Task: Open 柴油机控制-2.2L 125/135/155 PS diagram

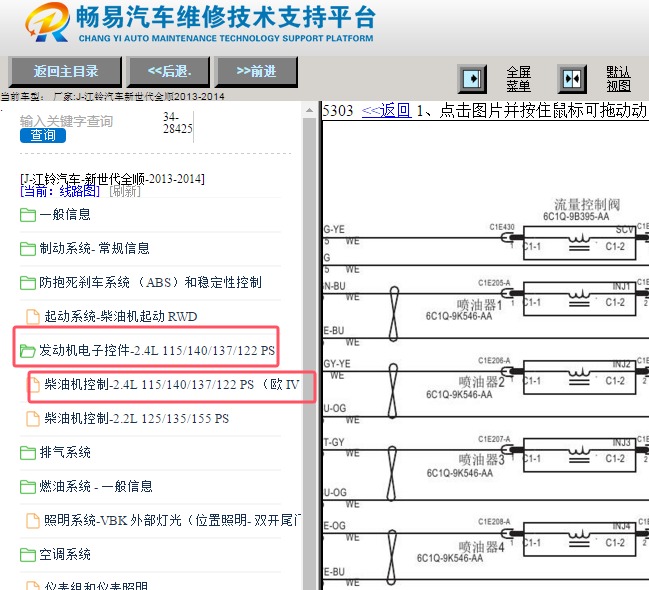Action: pos(136,418)
